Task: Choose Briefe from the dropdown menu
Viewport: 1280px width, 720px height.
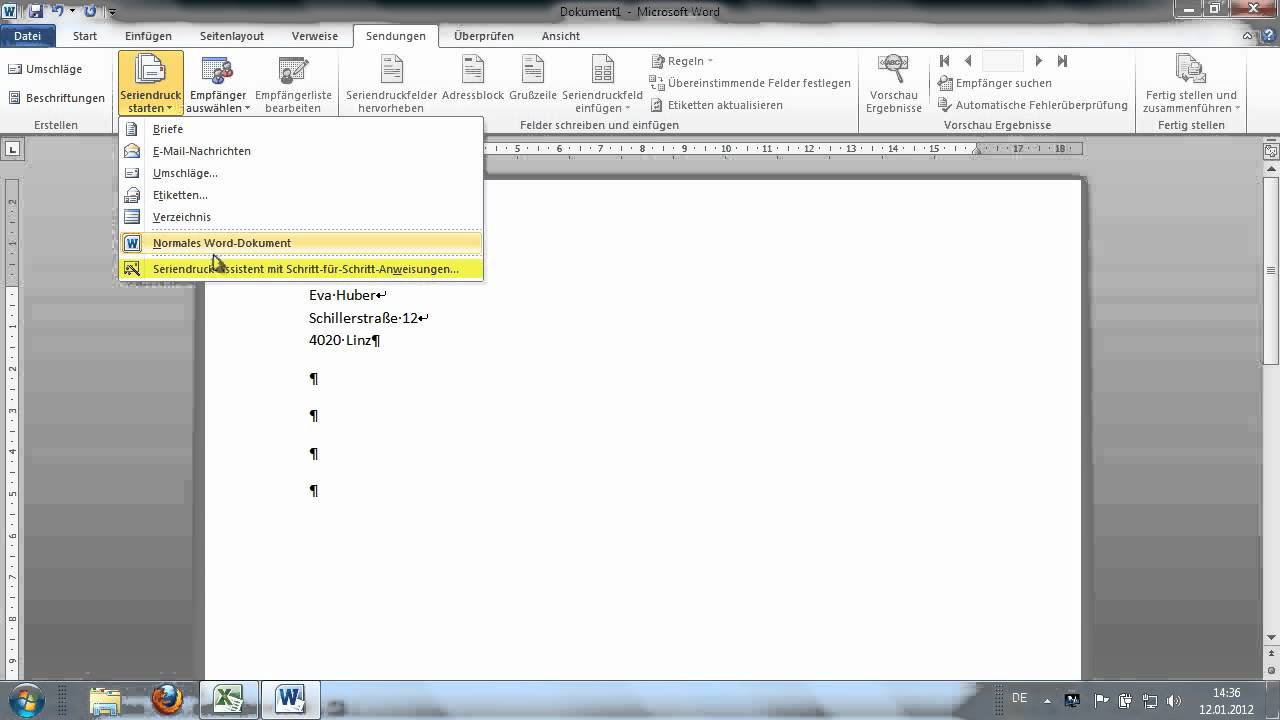Action: [x=301, y=129]
